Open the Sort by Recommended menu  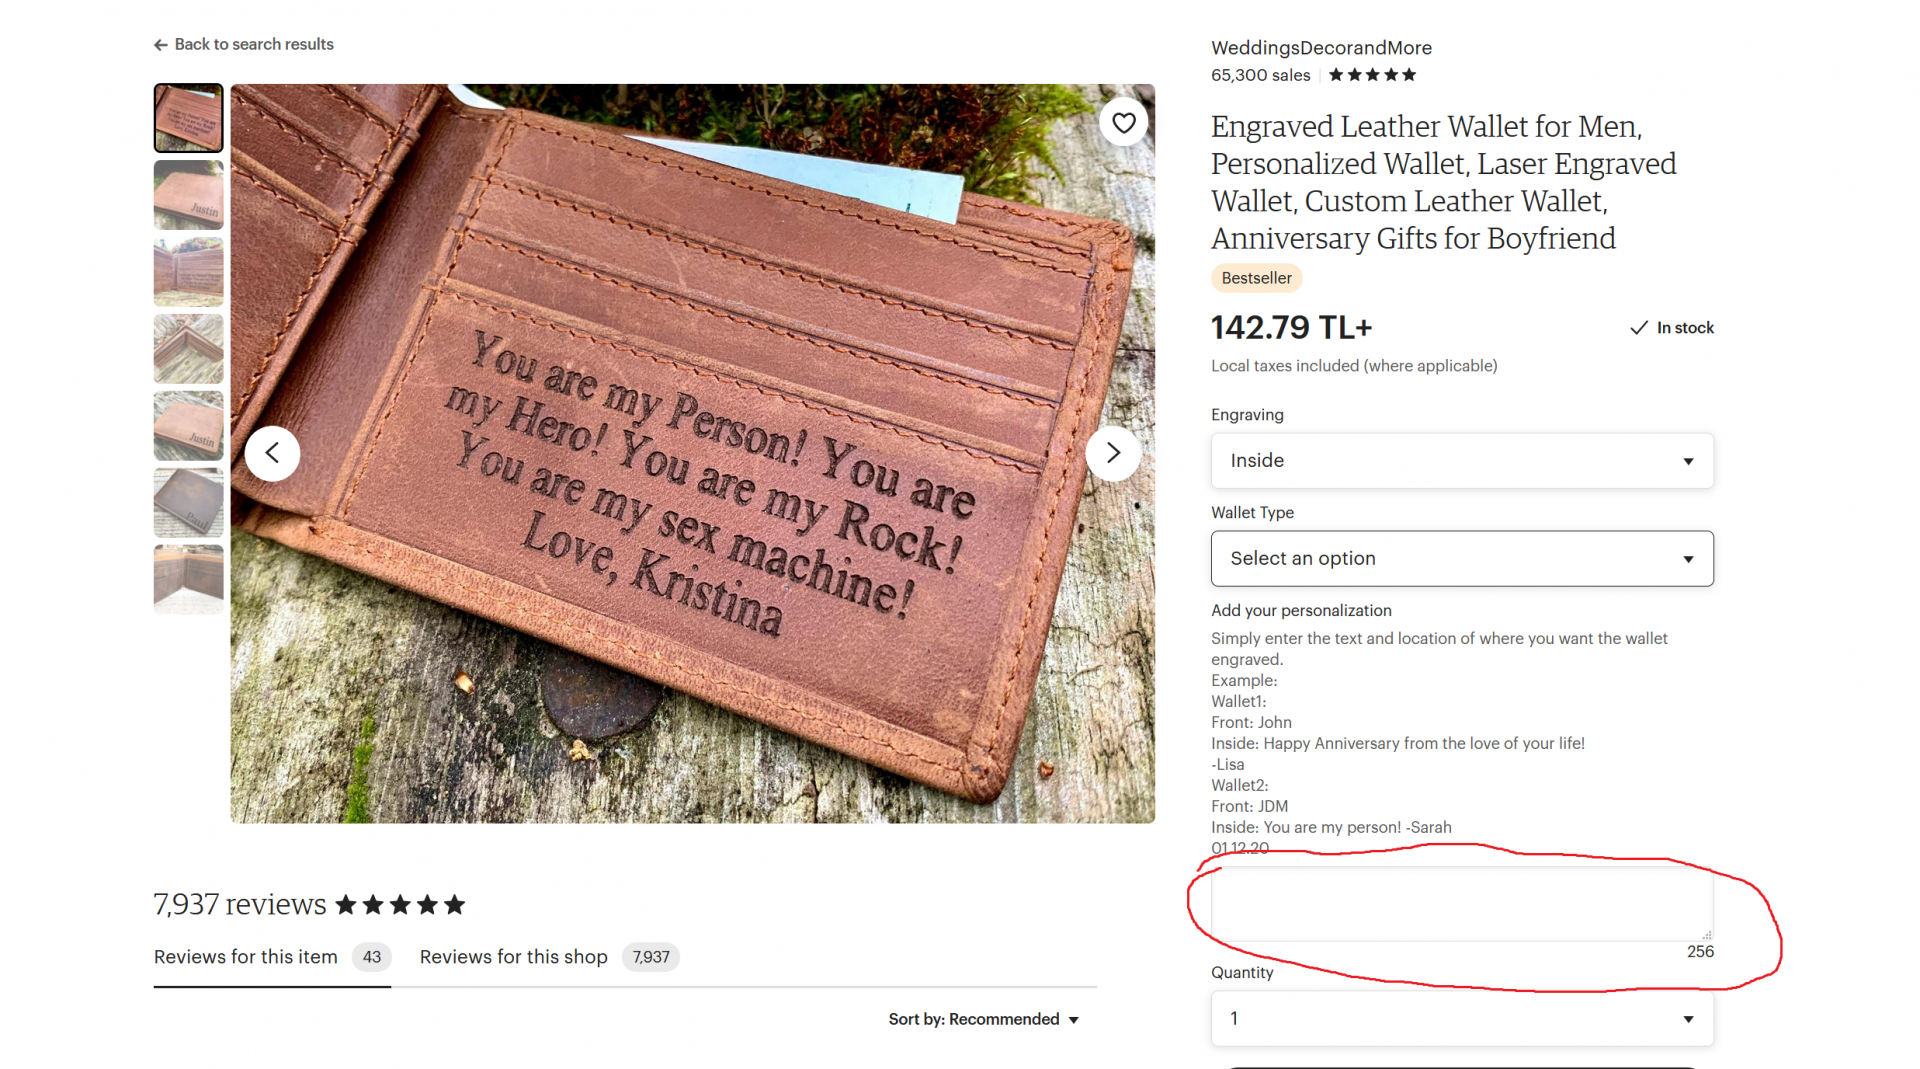click(984, 1019)
